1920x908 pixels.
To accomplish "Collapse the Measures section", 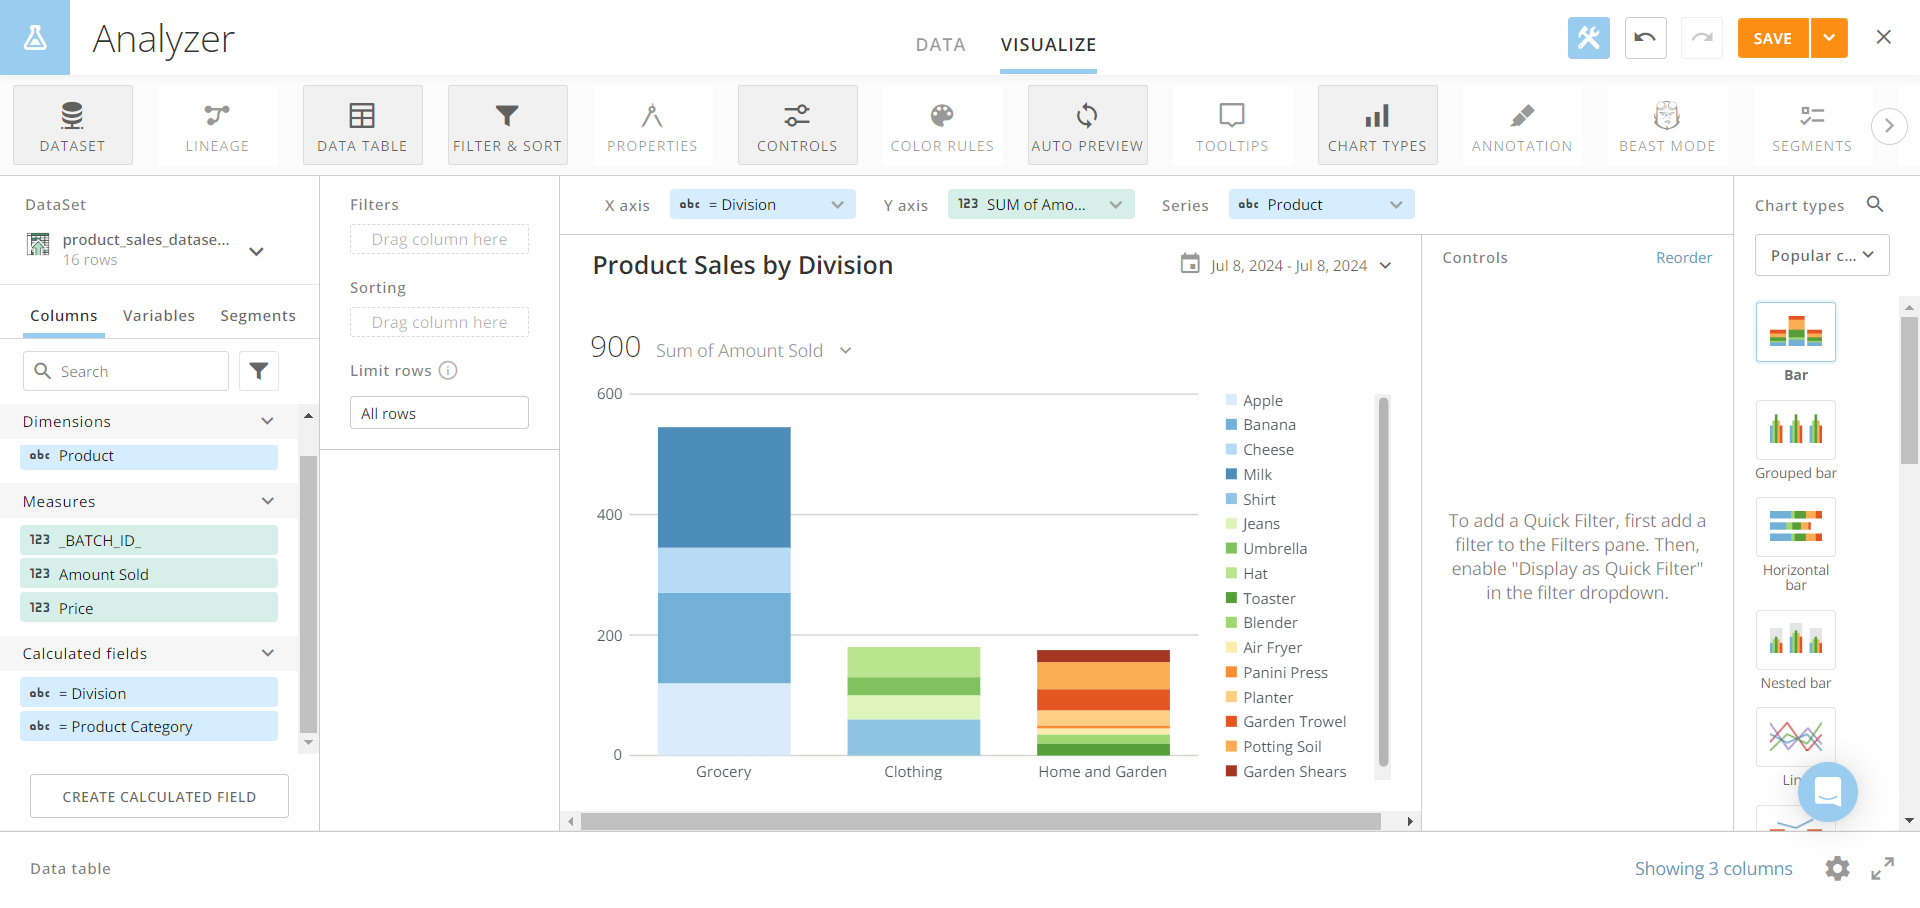I will pyautogui.click(x=267, y=501).
